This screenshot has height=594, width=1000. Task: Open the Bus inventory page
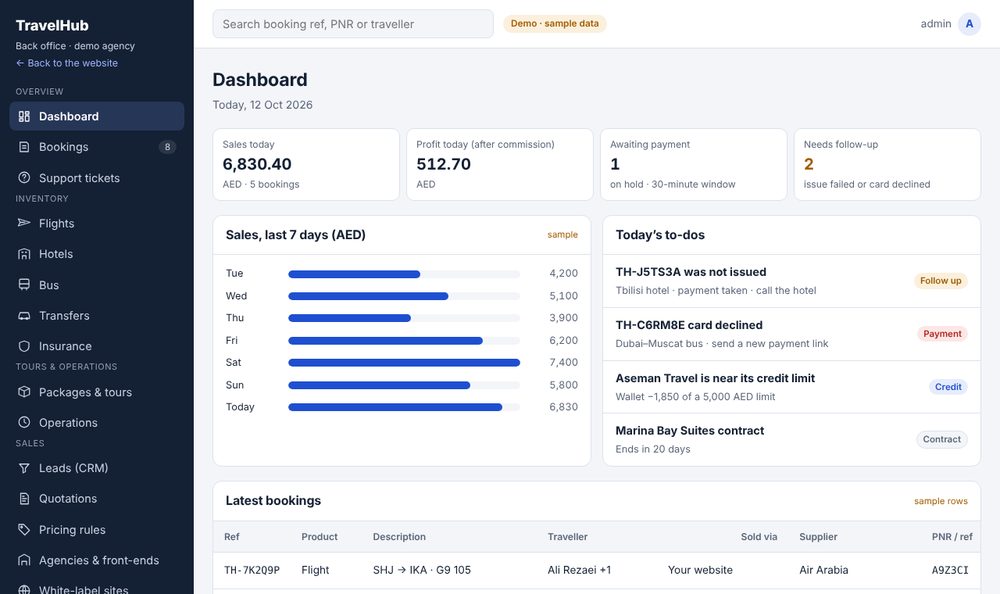tap(97, 285)
